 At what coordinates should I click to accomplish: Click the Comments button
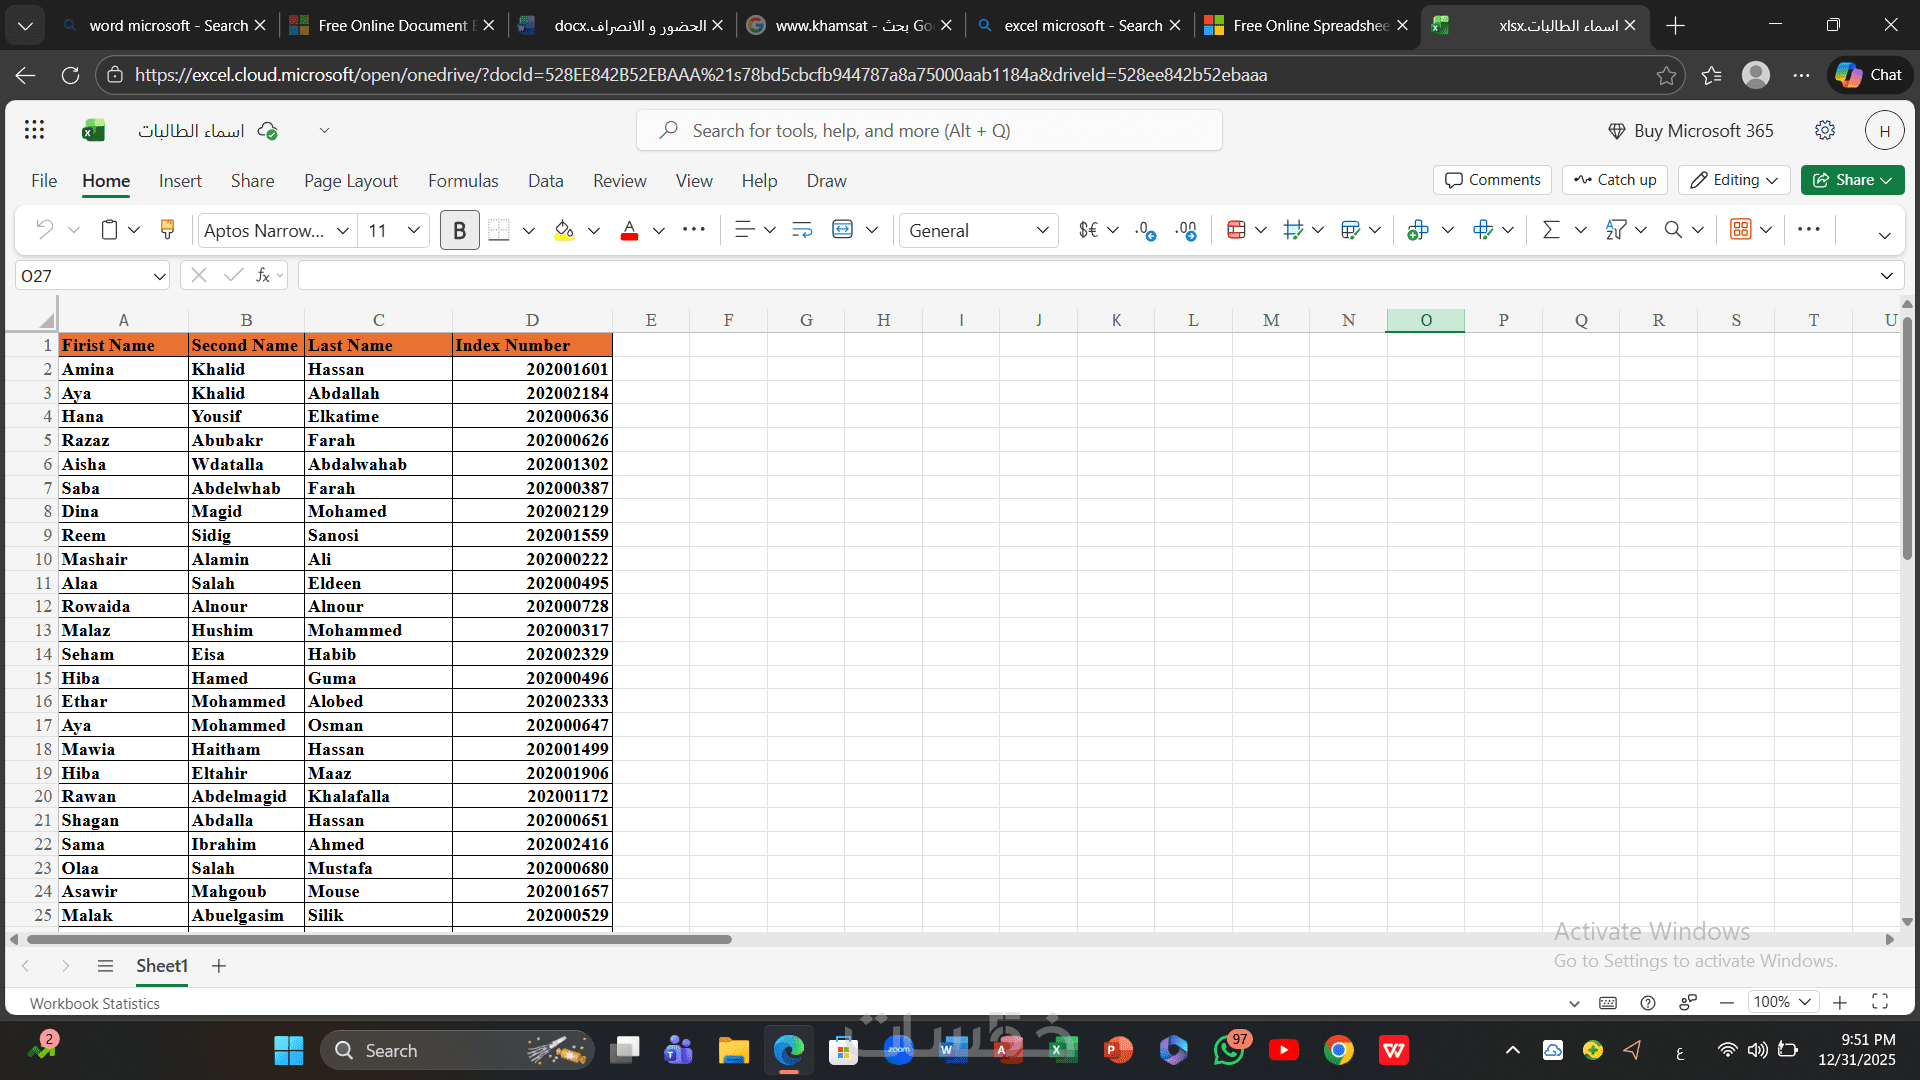click(1492, 180)
